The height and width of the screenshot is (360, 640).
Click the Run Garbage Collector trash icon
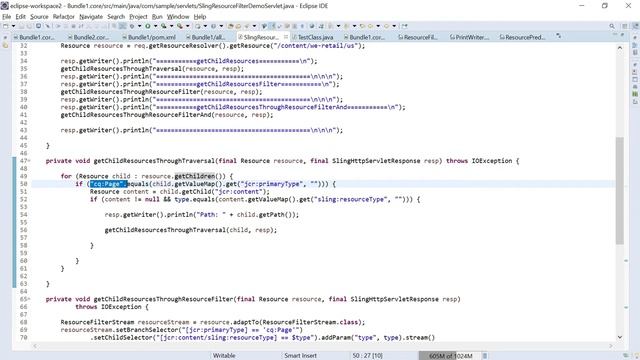pos(484,356)
